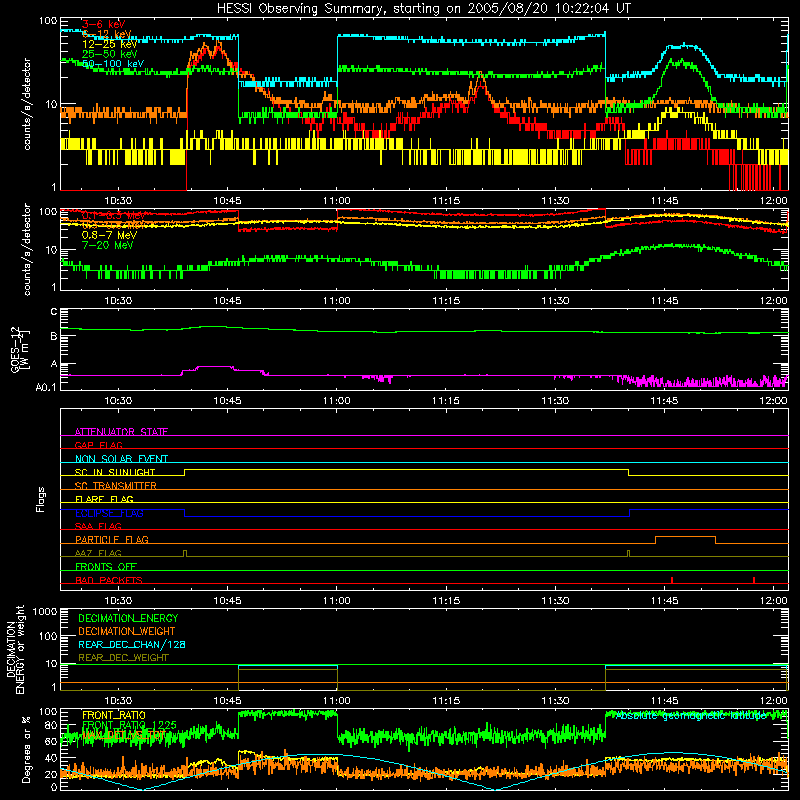800x800 pixels.
Task: Click the 80 tick on Degrees axis
Action: pos(51,725)
